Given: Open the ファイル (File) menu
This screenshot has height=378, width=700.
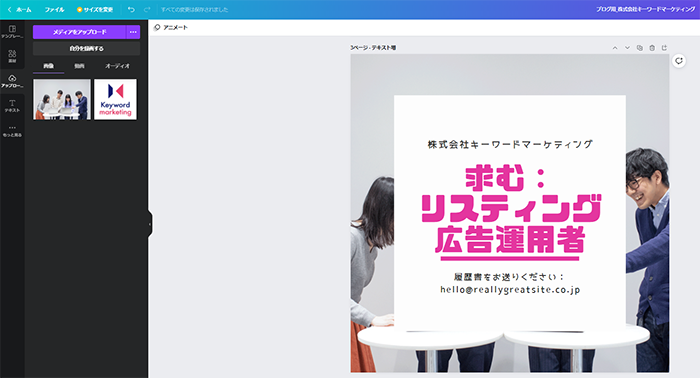Looking at the screenshot, I should click(54, 9).
